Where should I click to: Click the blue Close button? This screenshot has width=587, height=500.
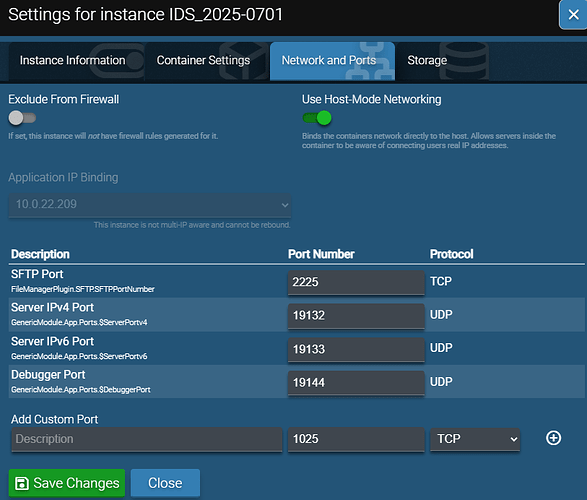(x=165, y=483)
